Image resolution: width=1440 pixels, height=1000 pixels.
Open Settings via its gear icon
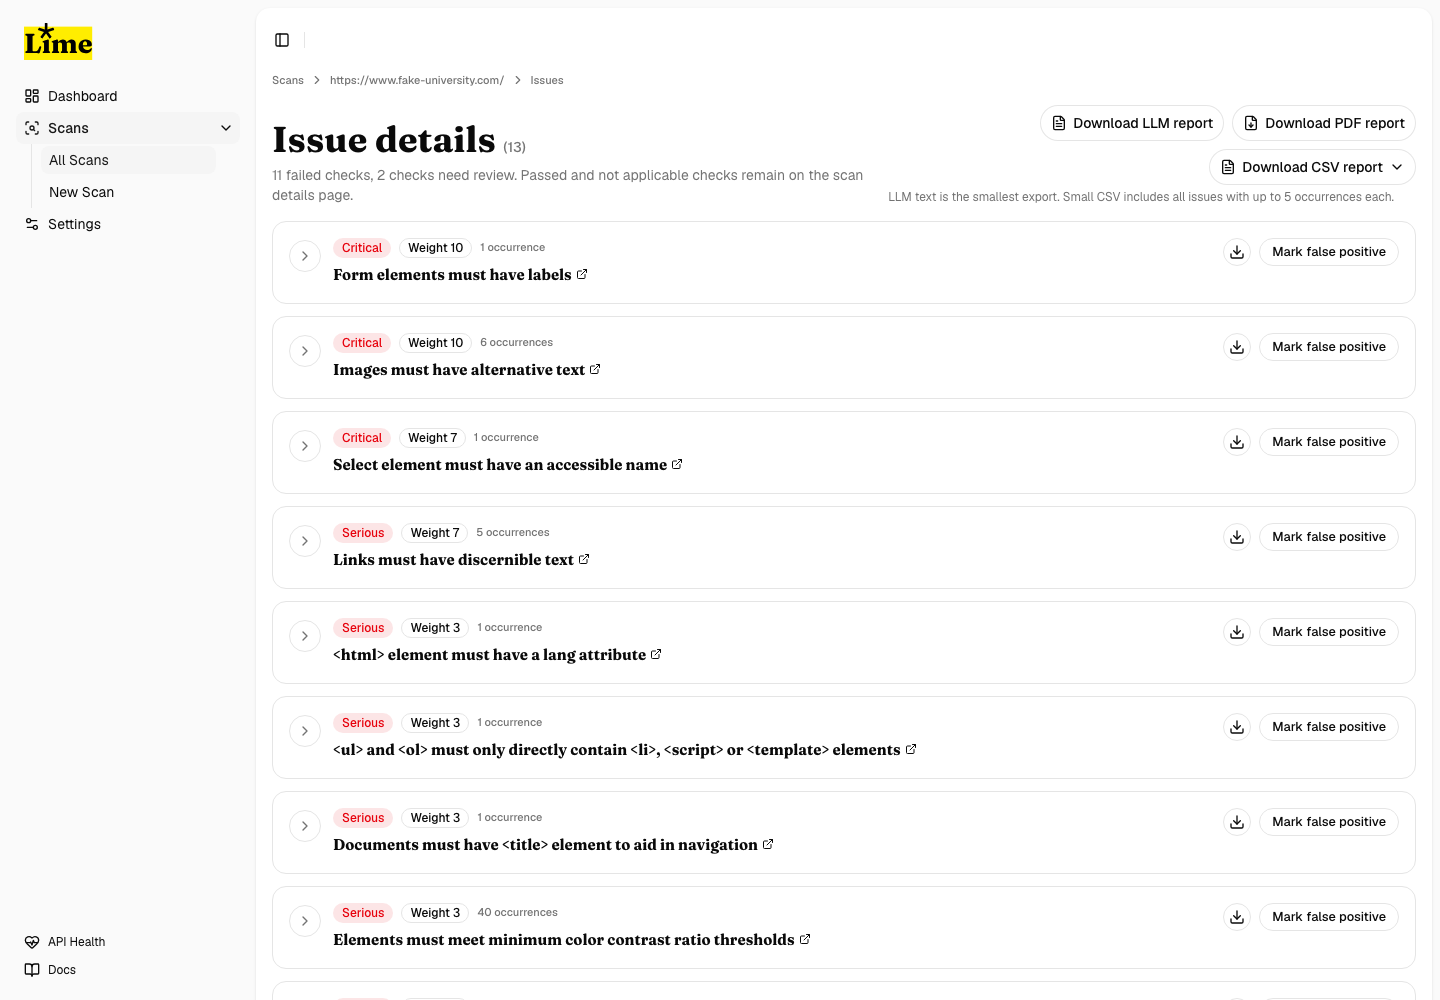pos(31,224)
